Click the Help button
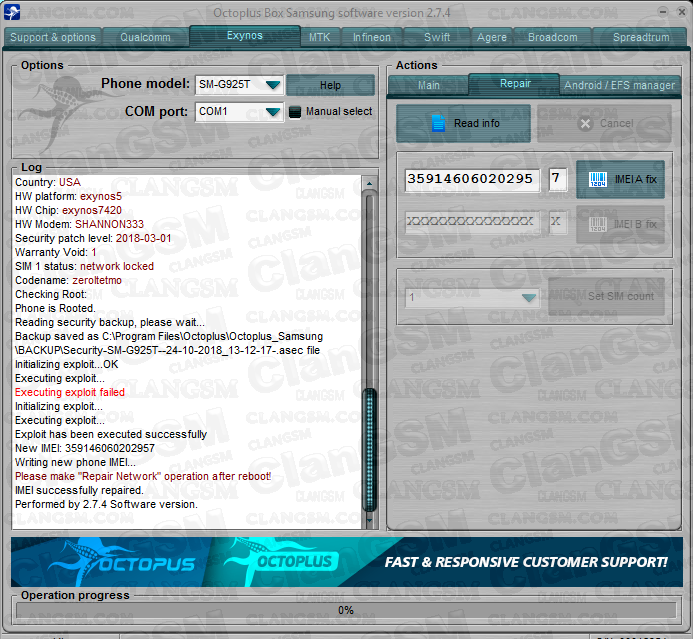693x639 pixels. tap(330, 85)
